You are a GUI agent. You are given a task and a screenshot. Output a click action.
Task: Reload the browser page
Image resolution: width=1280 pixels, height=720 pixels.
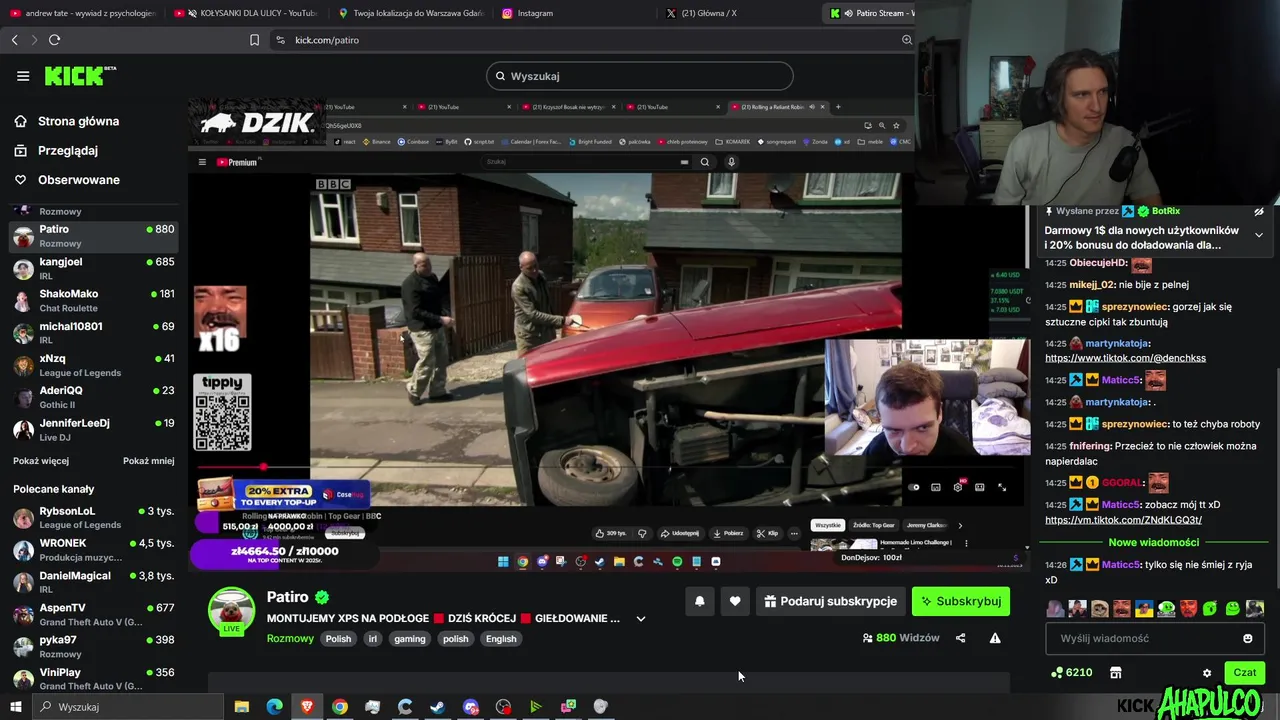54,40
